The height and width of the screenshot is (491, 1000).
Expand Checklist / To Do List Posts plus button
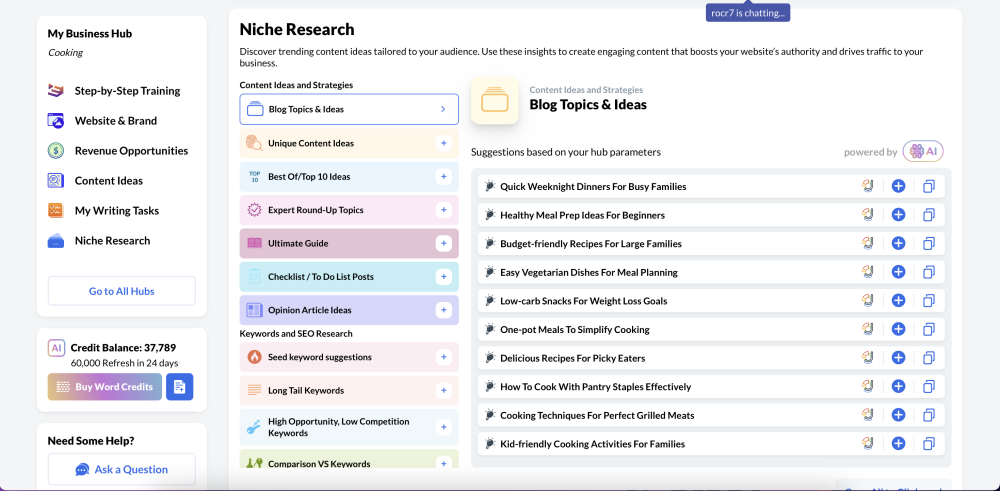(443, 277)
